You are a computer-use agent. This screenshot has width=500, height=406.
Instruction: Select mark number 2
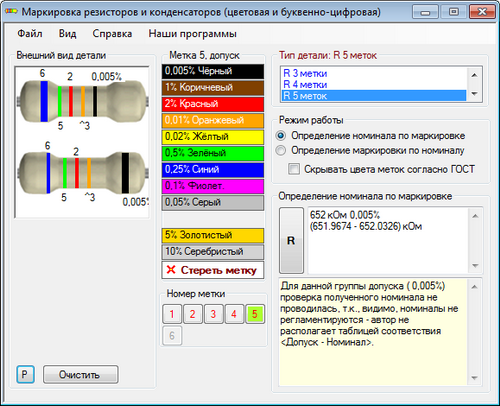[193, 314]
